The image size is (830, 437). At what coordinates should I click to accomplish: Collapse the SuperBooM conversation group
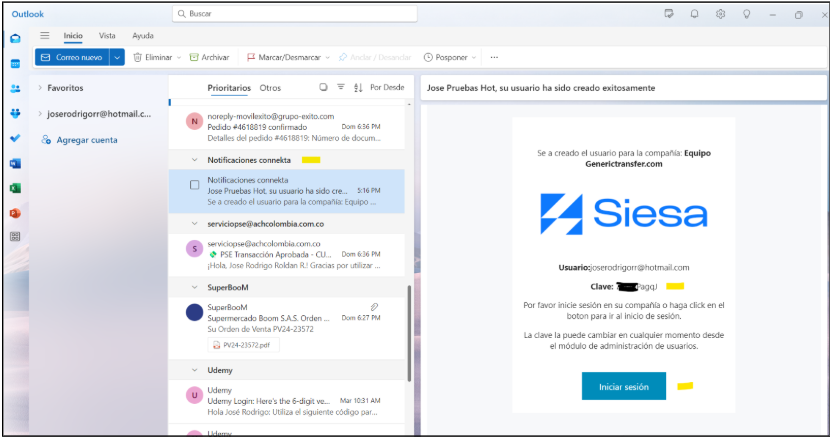(194, 286)
